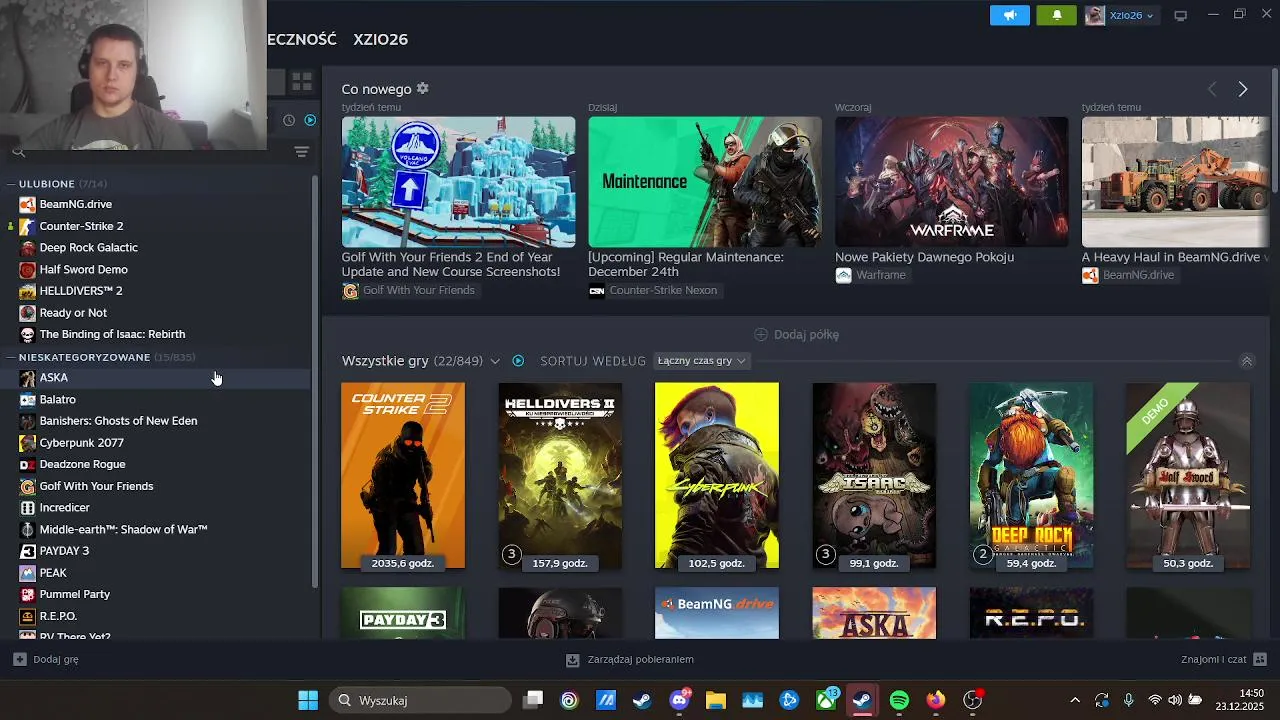
Task: Open OBS Studio from the taskbar
Action: click(972, 700)
